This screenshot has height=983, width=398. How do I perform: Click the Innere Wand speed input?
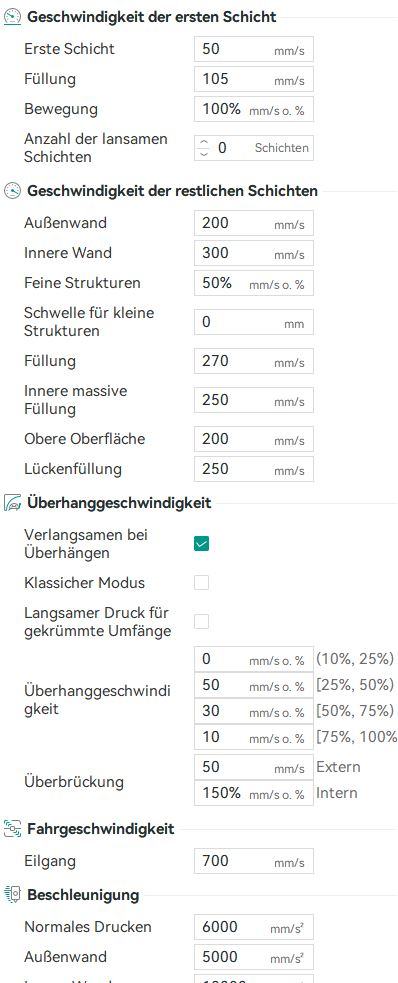[x=254, y=253]
